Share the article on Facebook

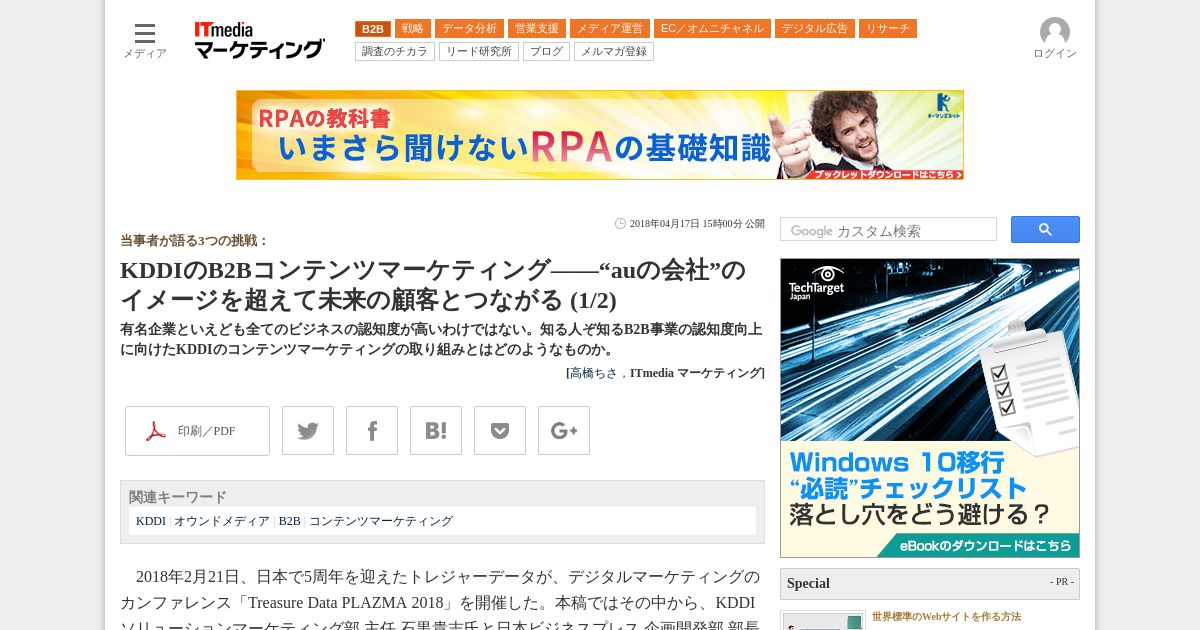point(372,431)
